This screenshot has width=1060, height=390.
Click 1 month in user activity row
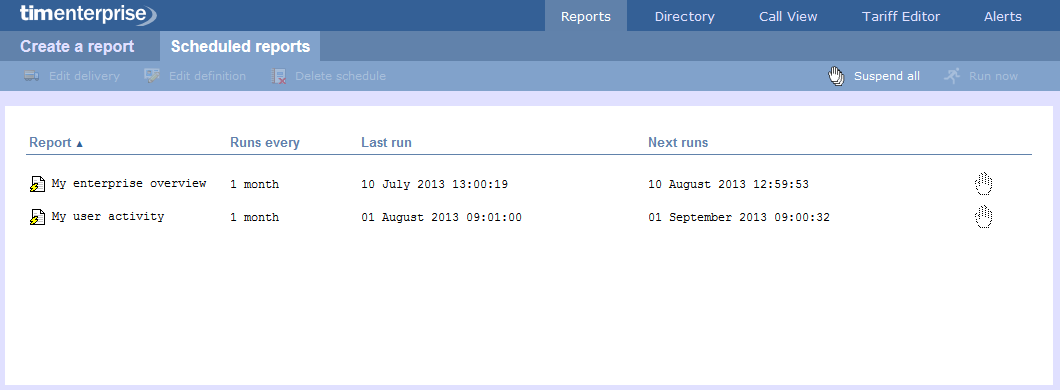pyautogui.click(x=254, y=218)
